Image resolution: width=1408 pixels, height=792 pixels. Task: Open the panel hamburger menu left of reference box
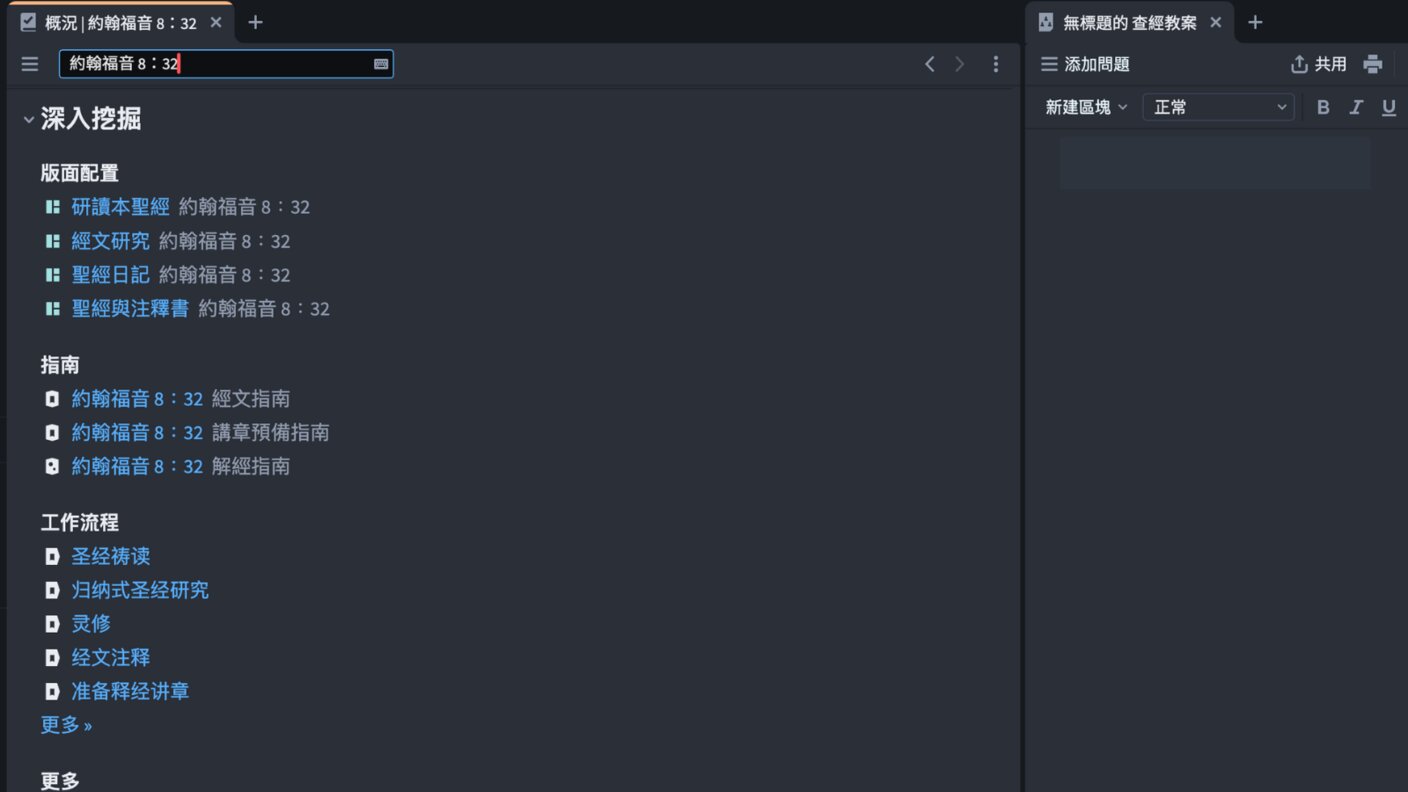30,64
